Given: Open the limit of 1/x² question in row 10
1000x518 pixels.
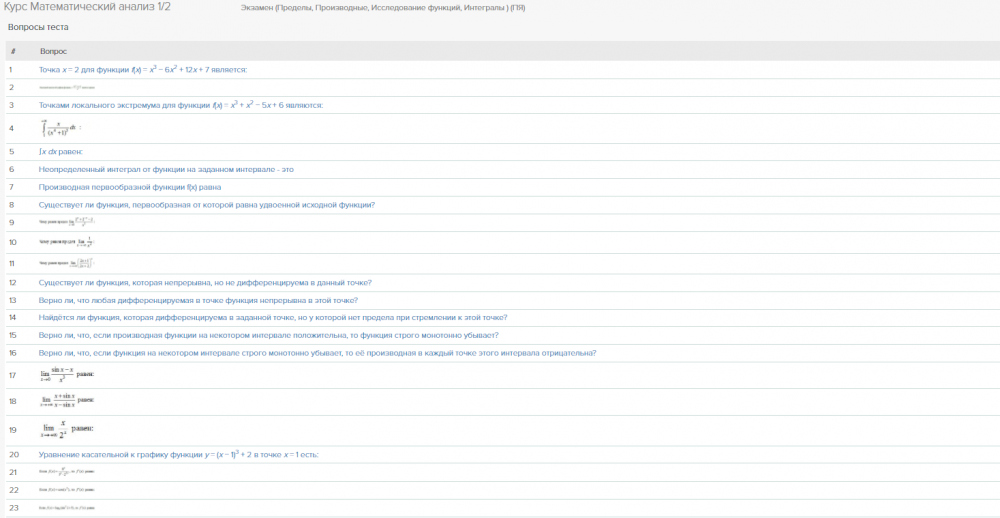Looking at the screenshot, I should pos(67,242).
